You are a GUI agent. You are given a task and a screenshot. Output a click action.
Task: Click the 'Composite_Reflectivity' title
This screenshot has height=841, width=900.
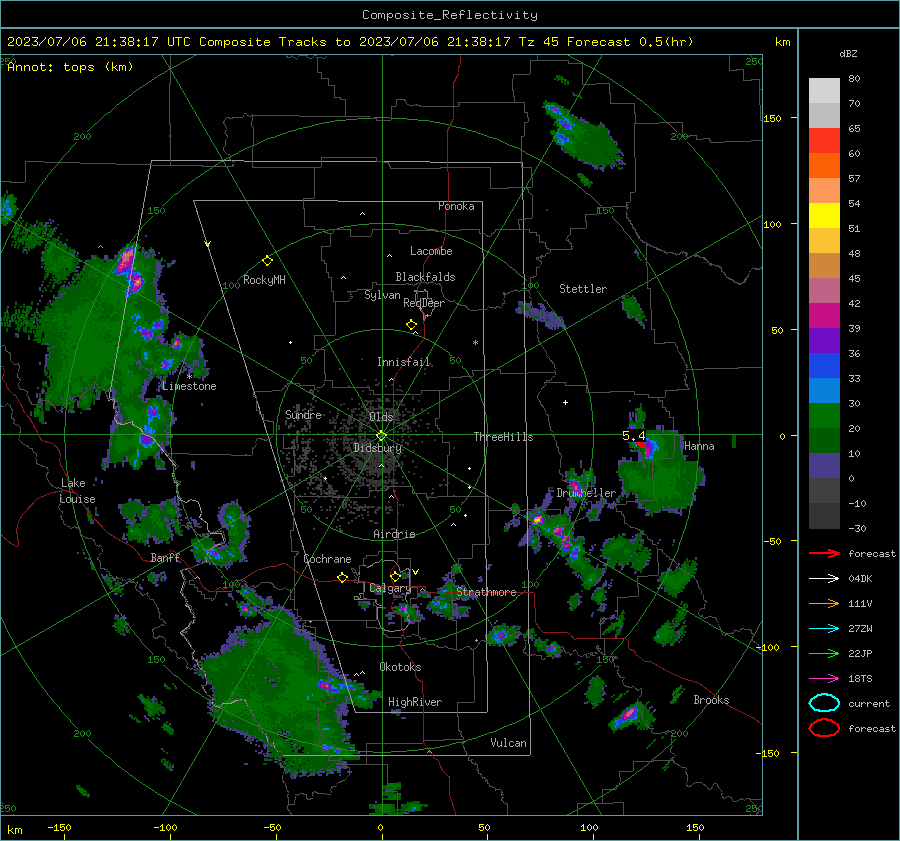coord(450,15)
